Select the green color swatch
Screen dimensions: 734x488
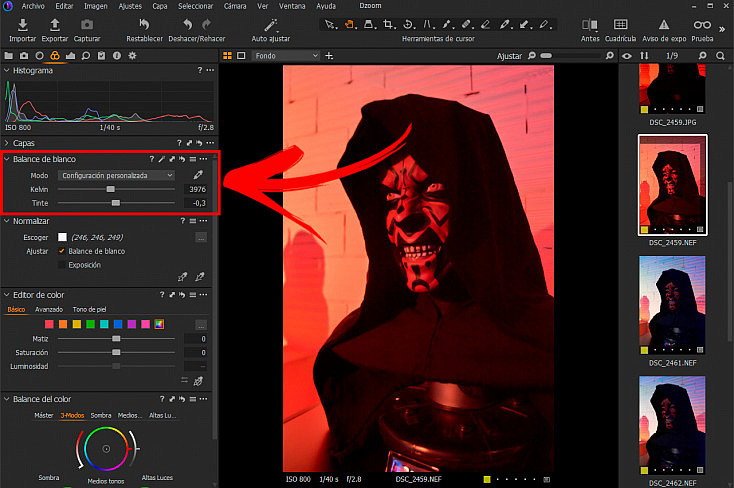coord(90,324)
